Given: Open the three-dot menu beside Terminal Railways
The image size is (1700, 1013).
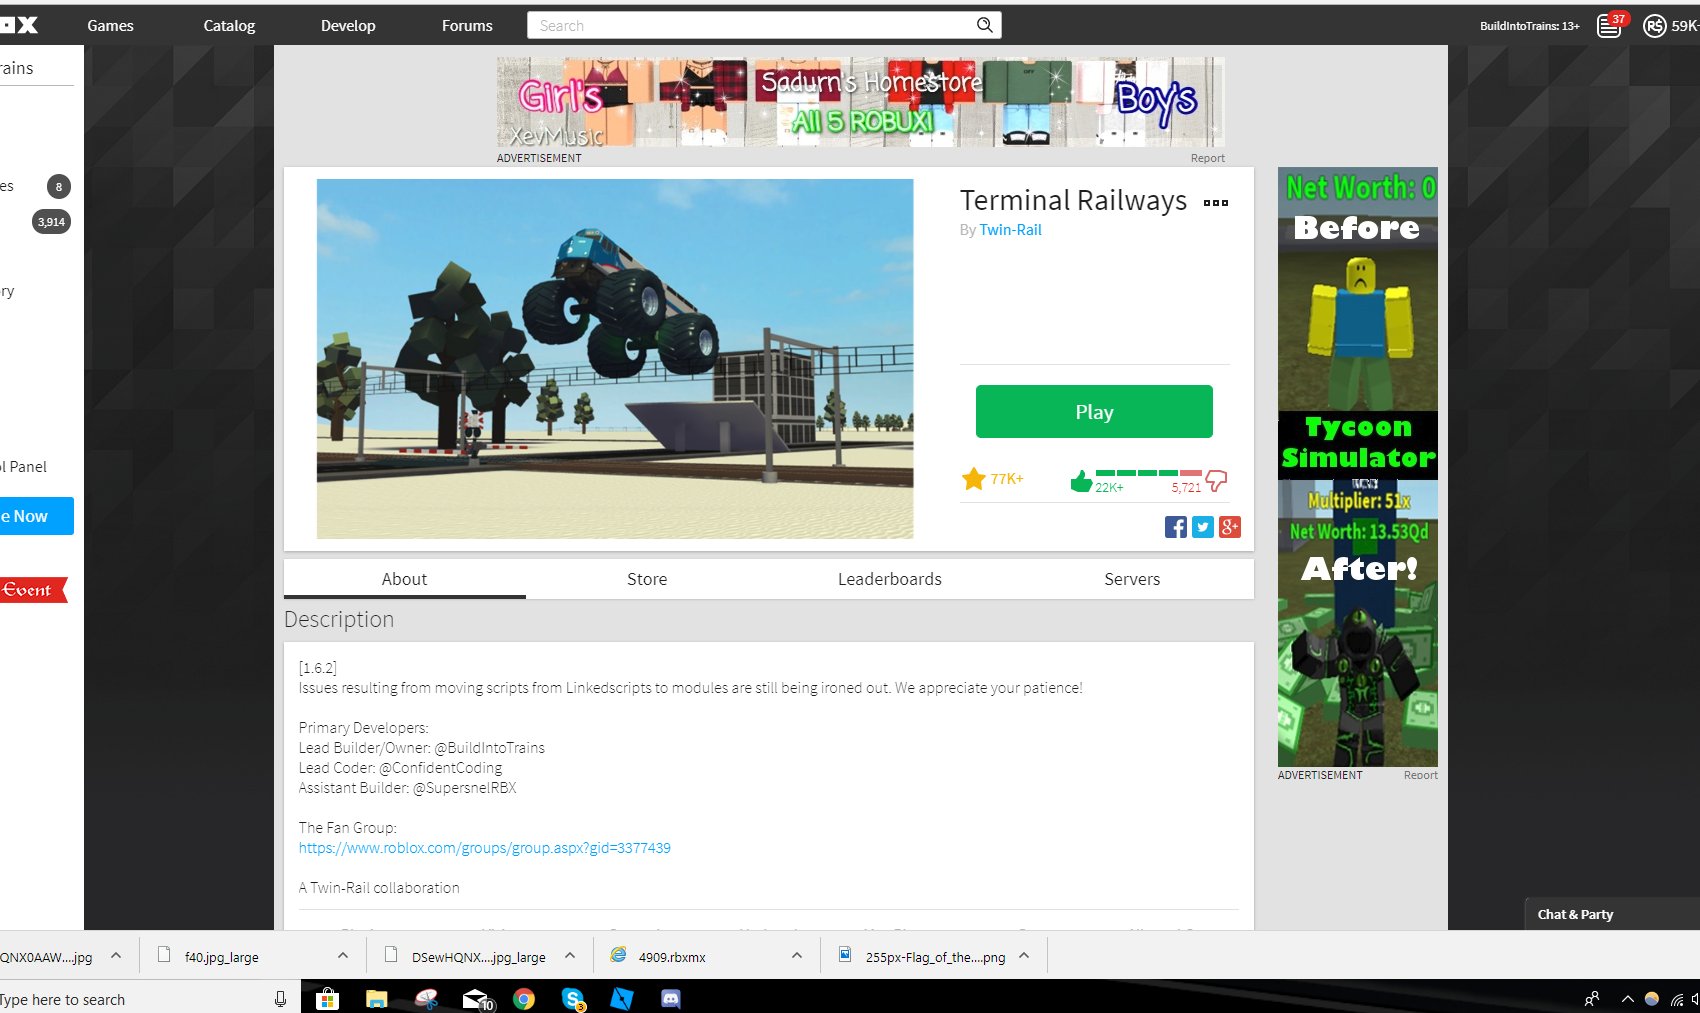Looking at the screenshot, I should pos(1216,202).
